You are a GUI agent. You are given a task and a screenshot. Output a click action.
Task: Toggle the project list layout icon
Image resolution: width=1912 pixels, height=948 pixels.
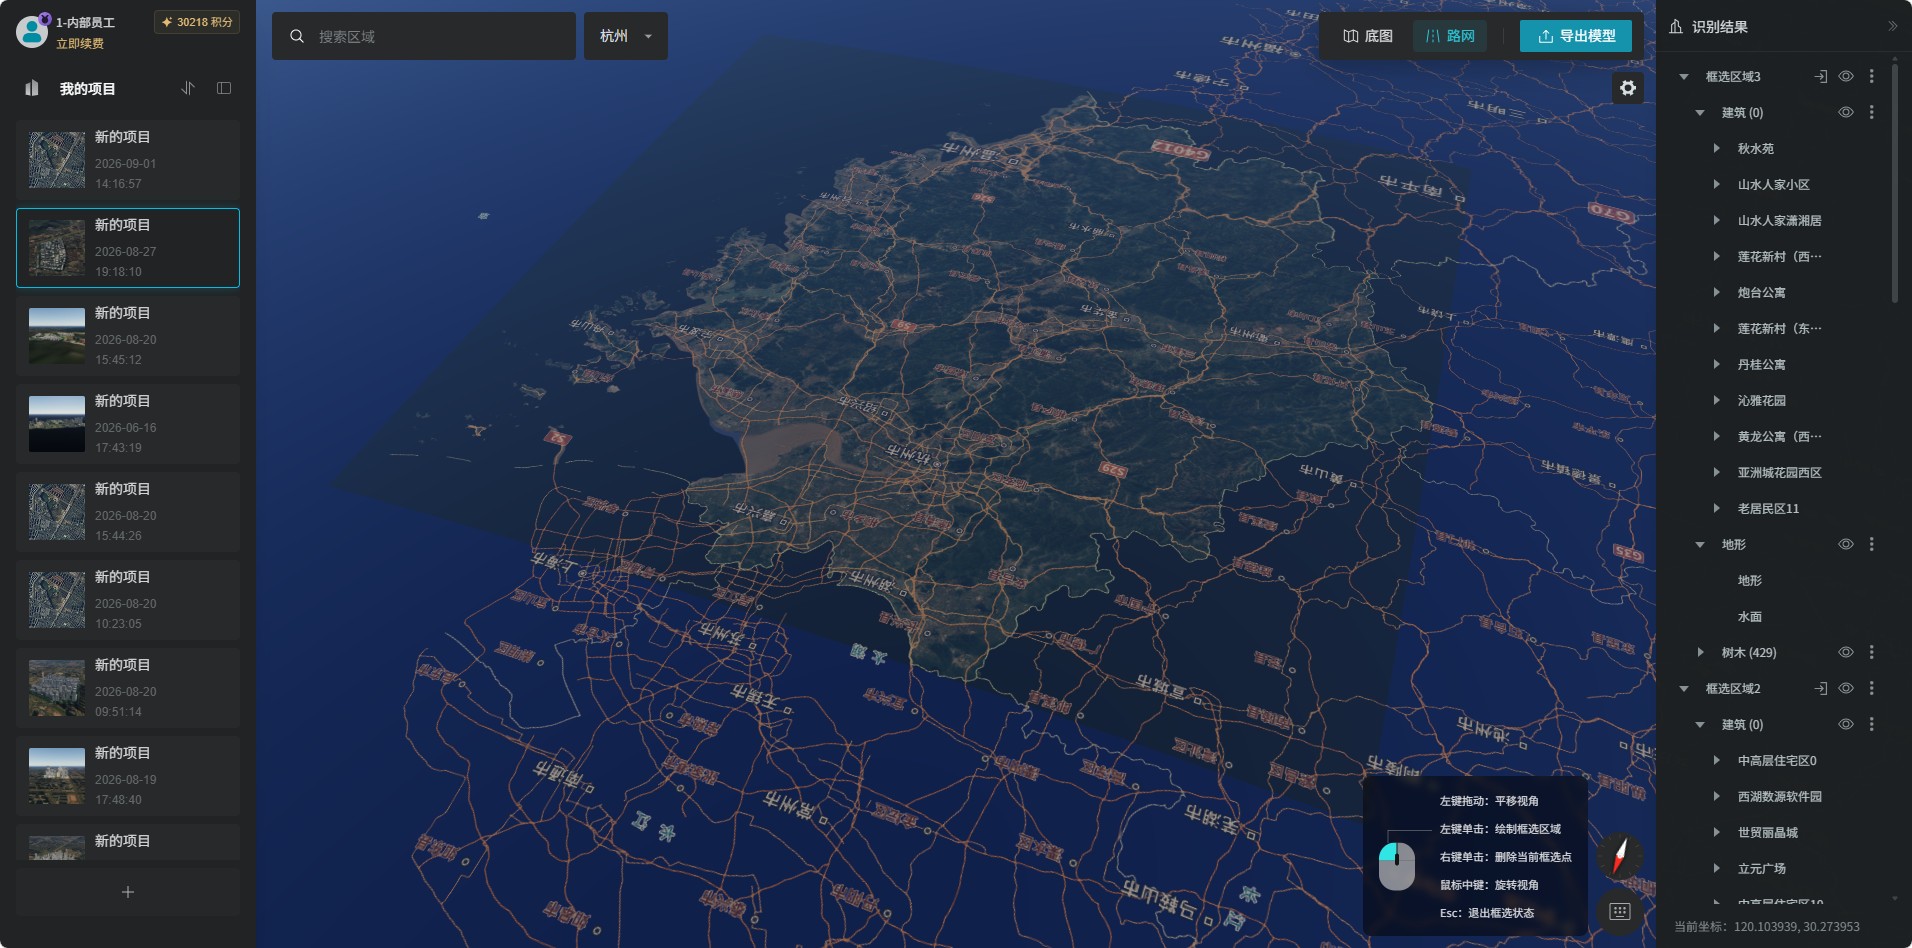pos(224,88)
